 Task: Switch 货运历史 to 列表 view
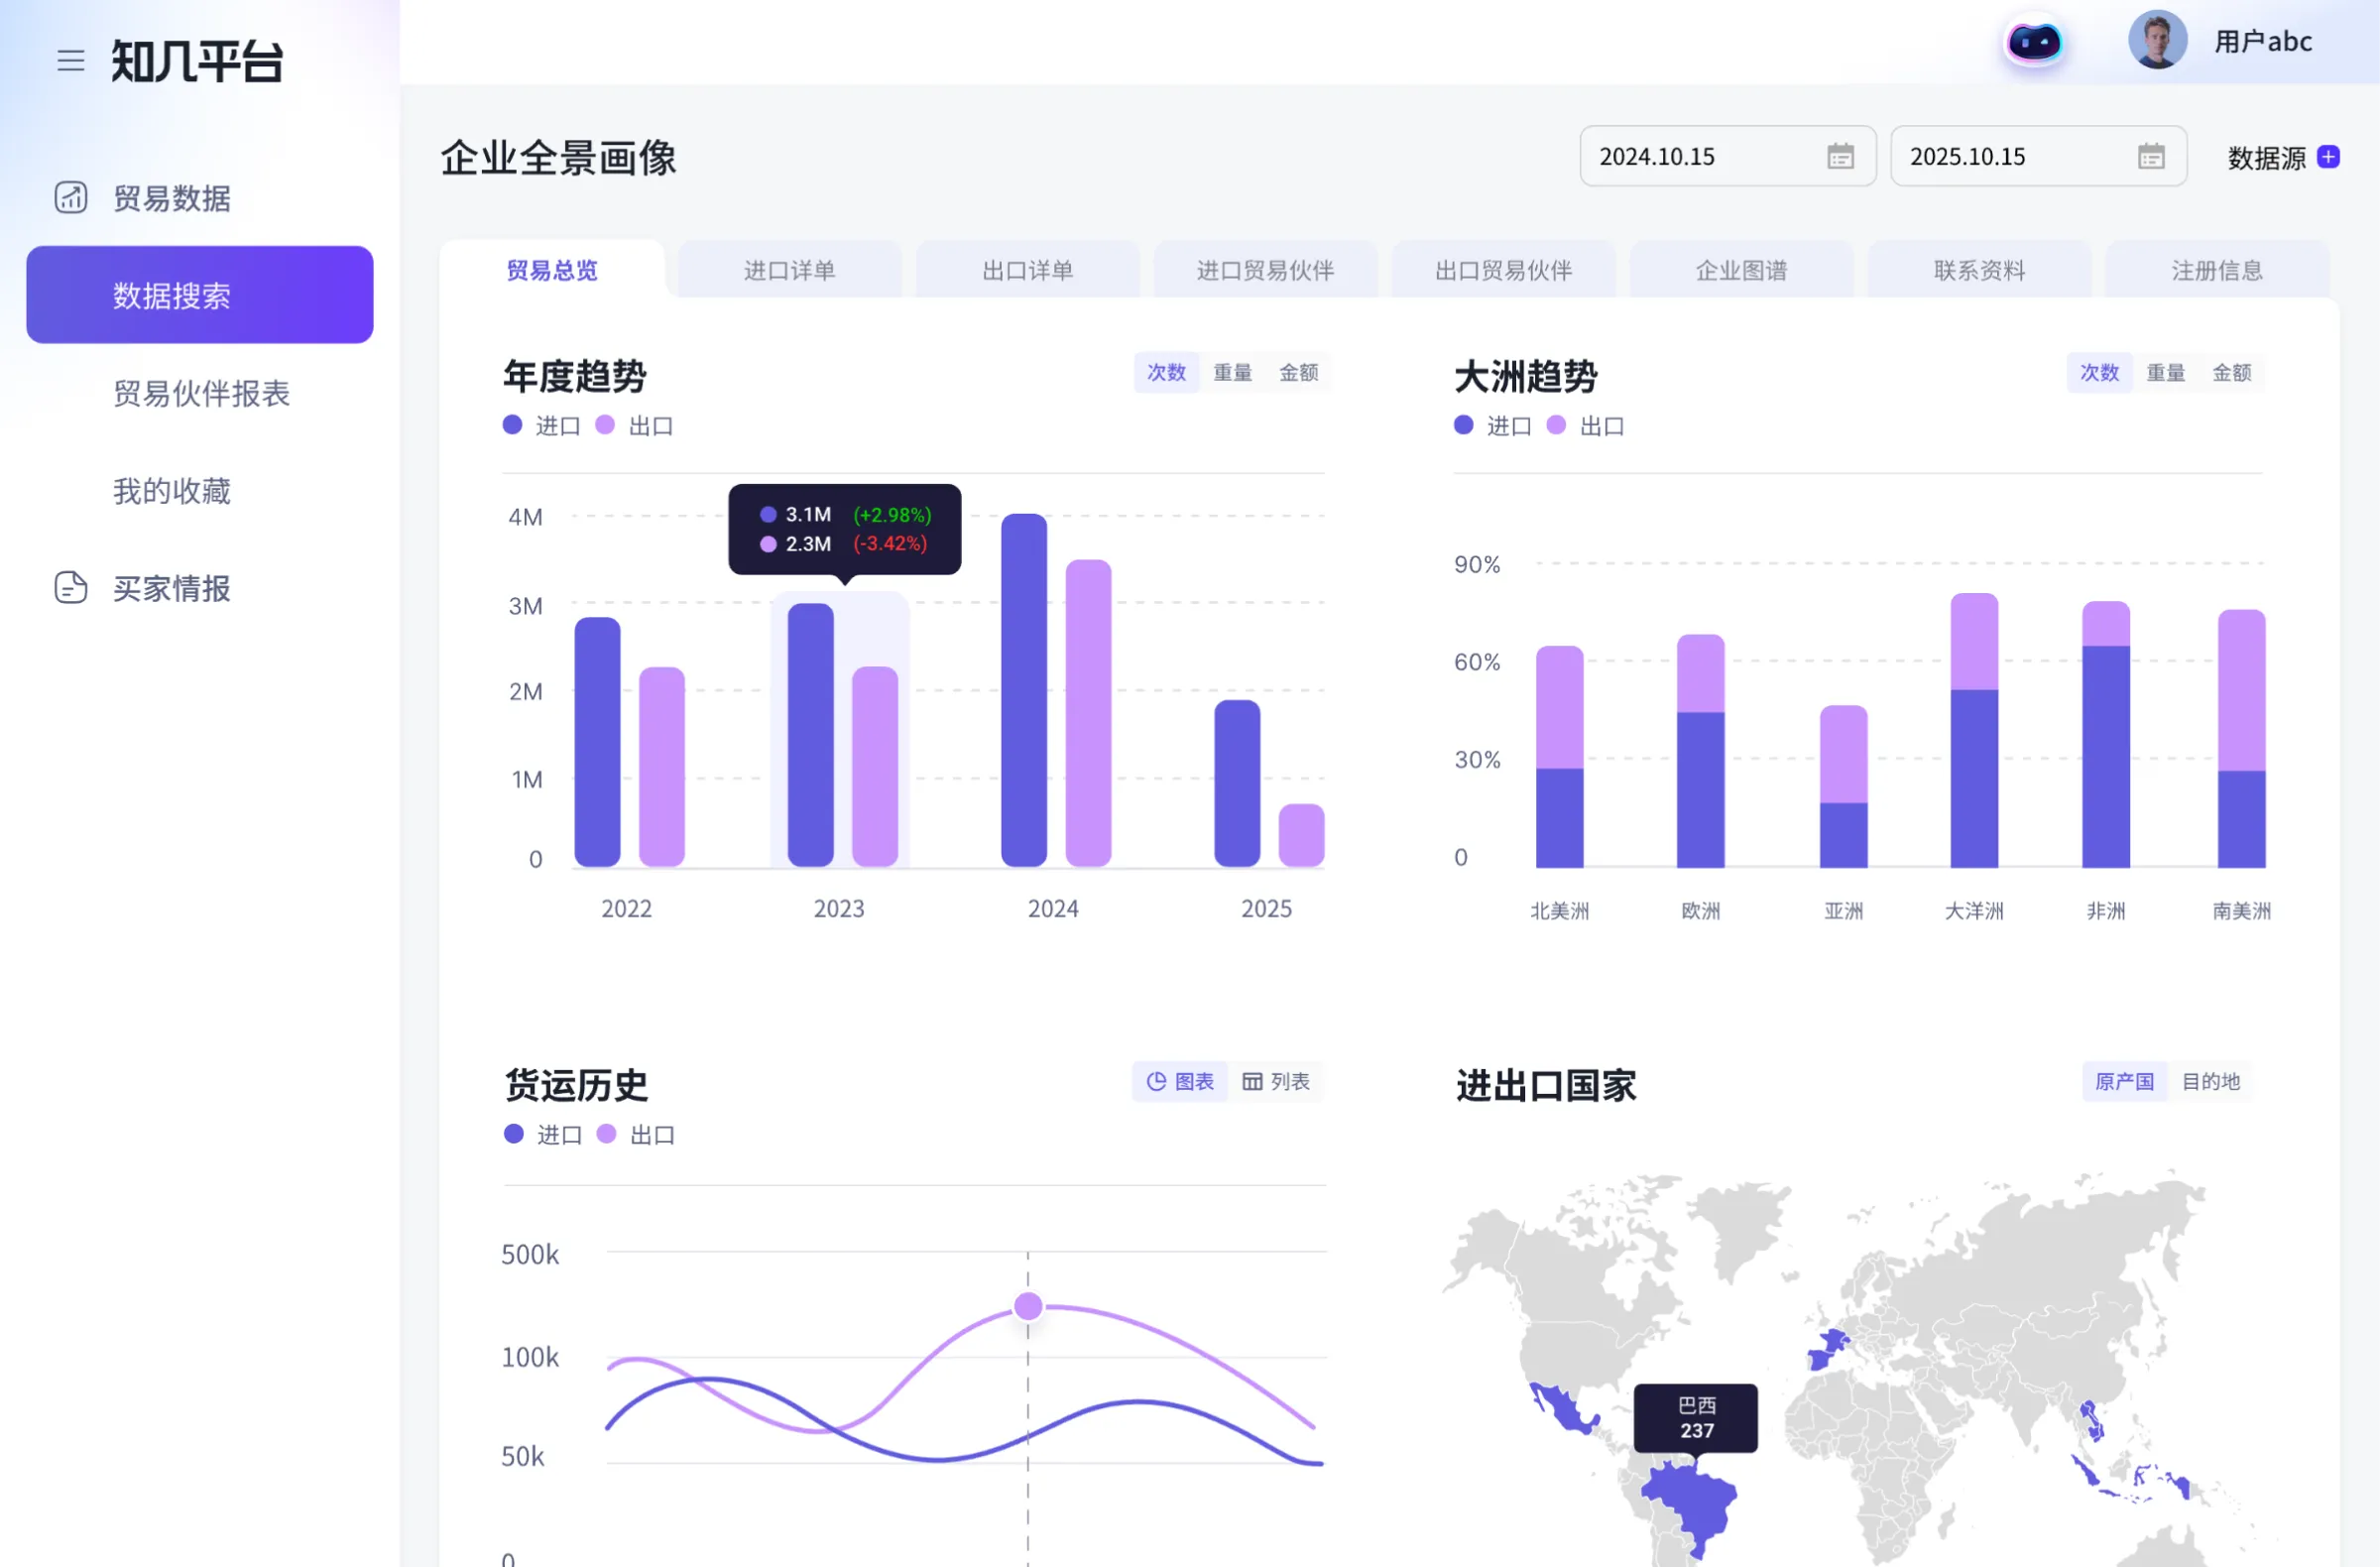1276,1082
